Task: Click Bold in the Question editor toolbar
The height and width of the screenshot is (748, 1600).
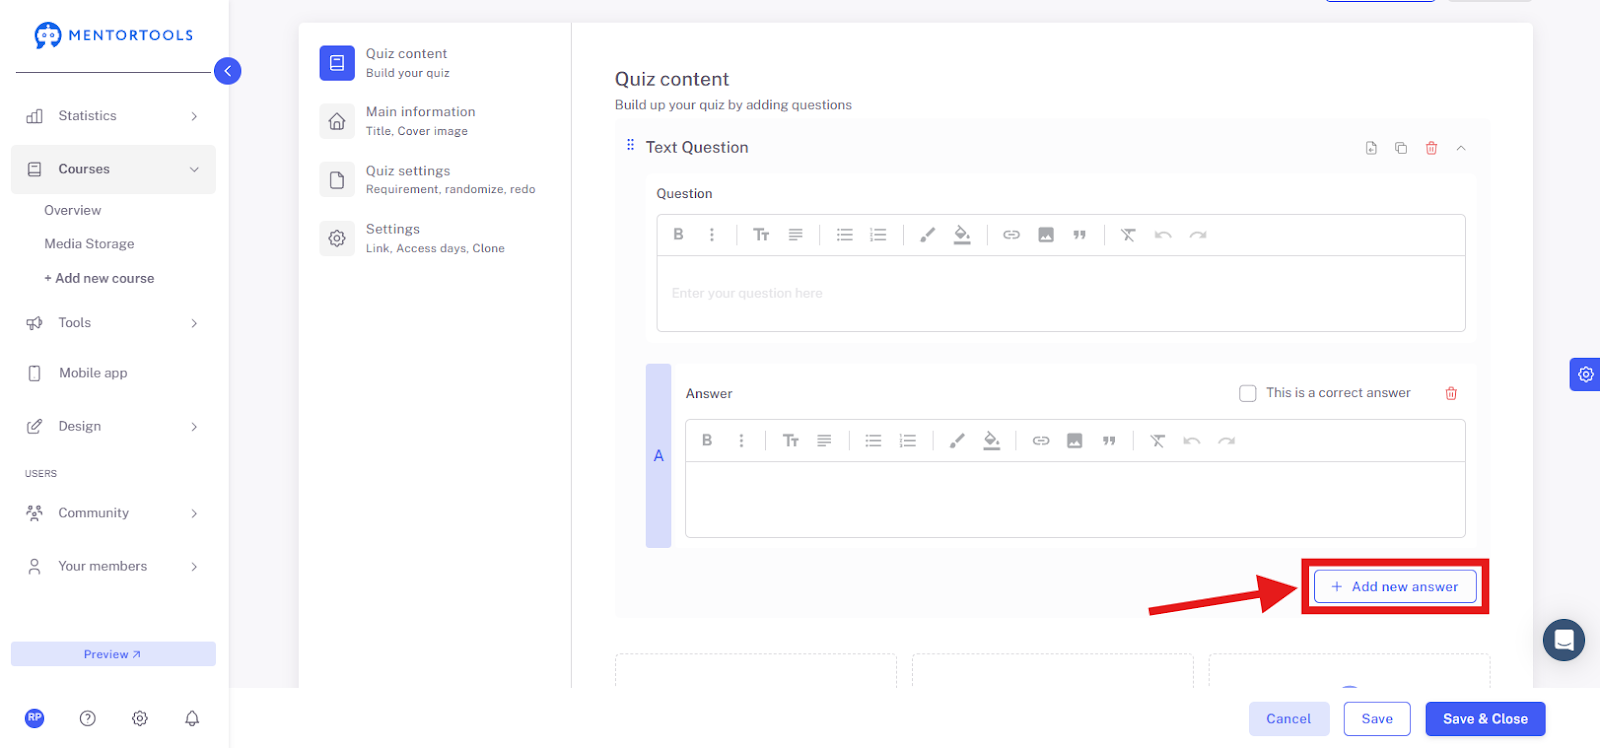Action: (x=678, y=234)
